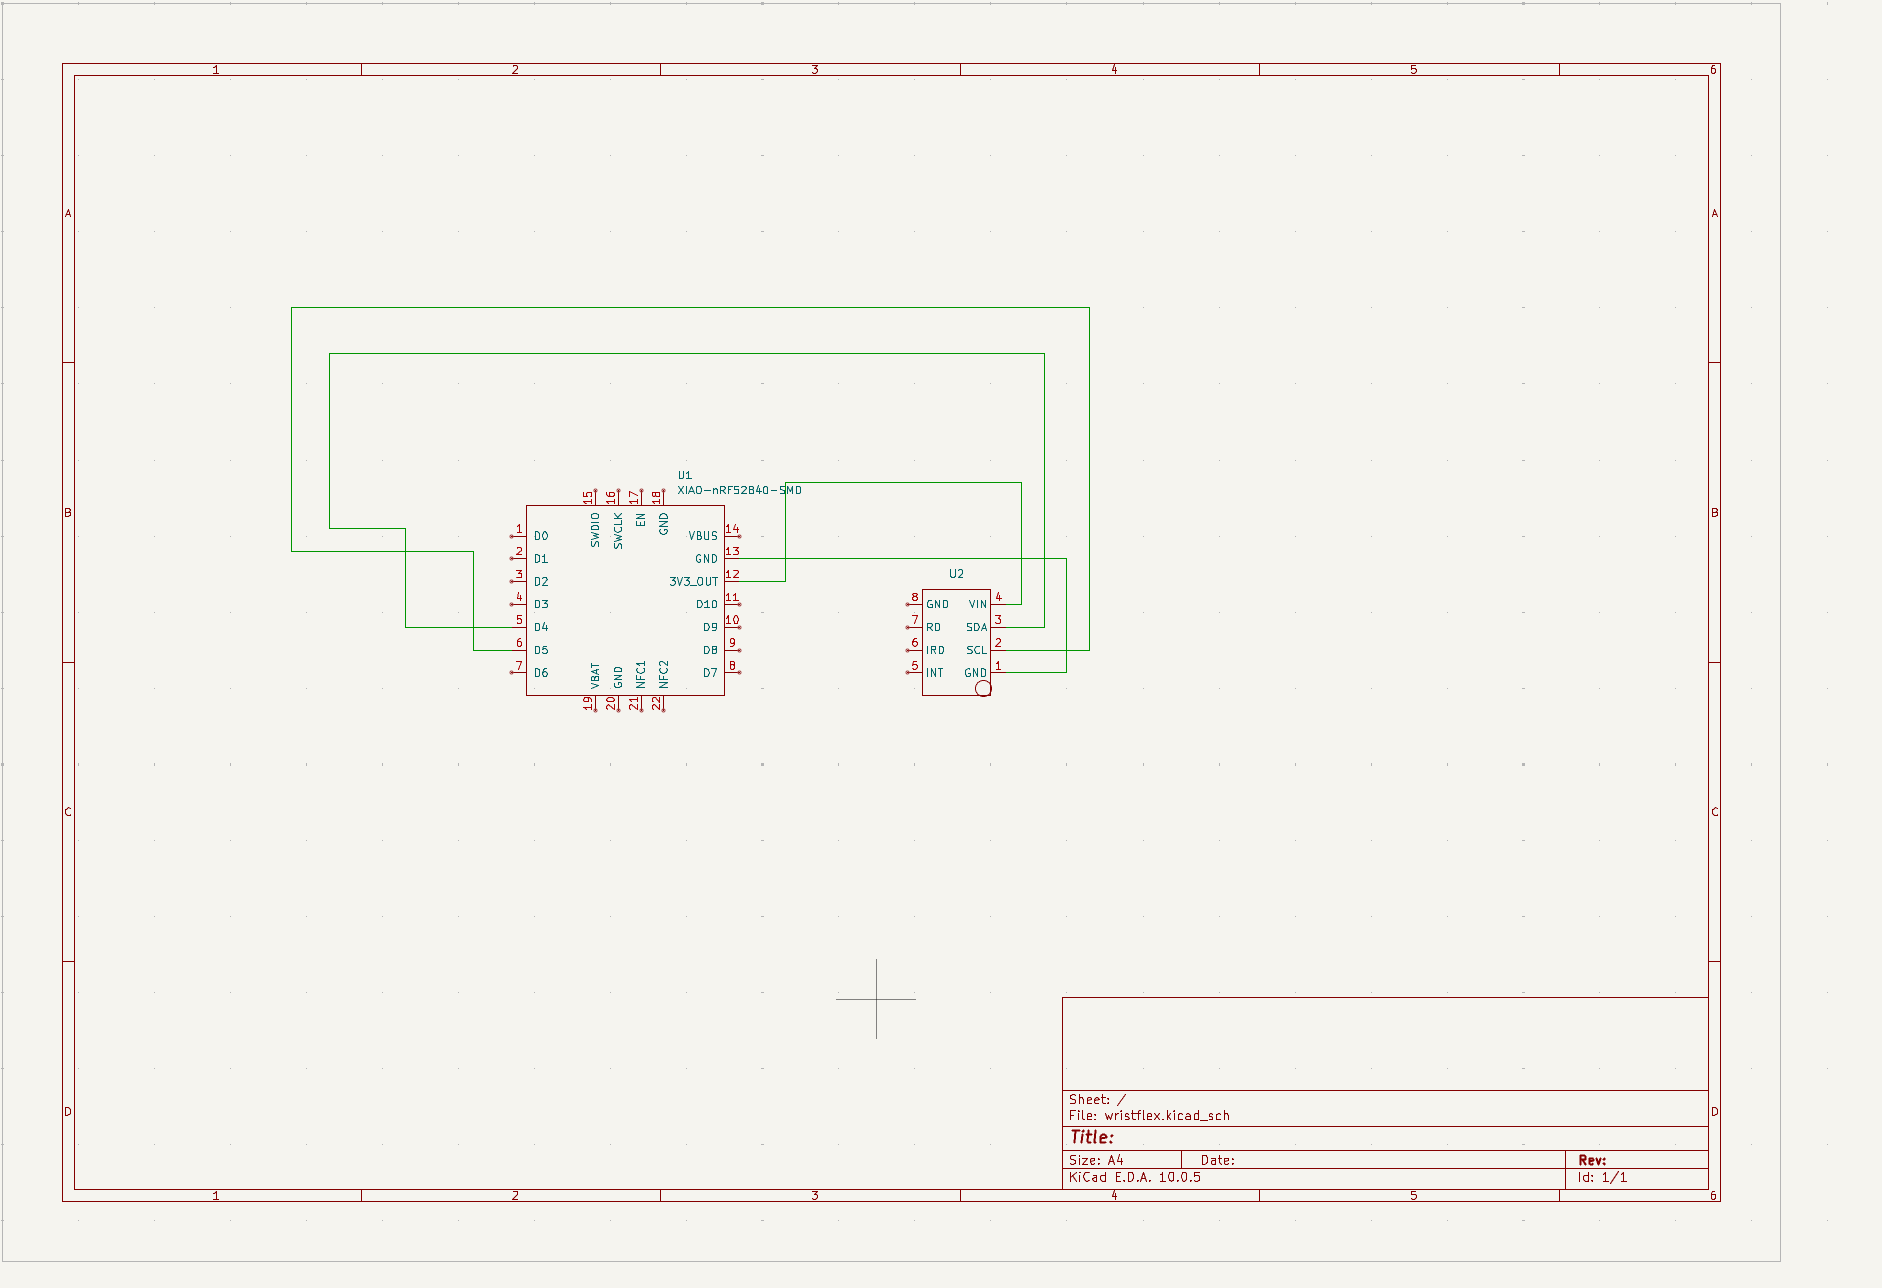Image resolution: width=1882 pixels, height=1288 pixels.
Task: Click the SDA pin label on U2
Action: [977, 628]
